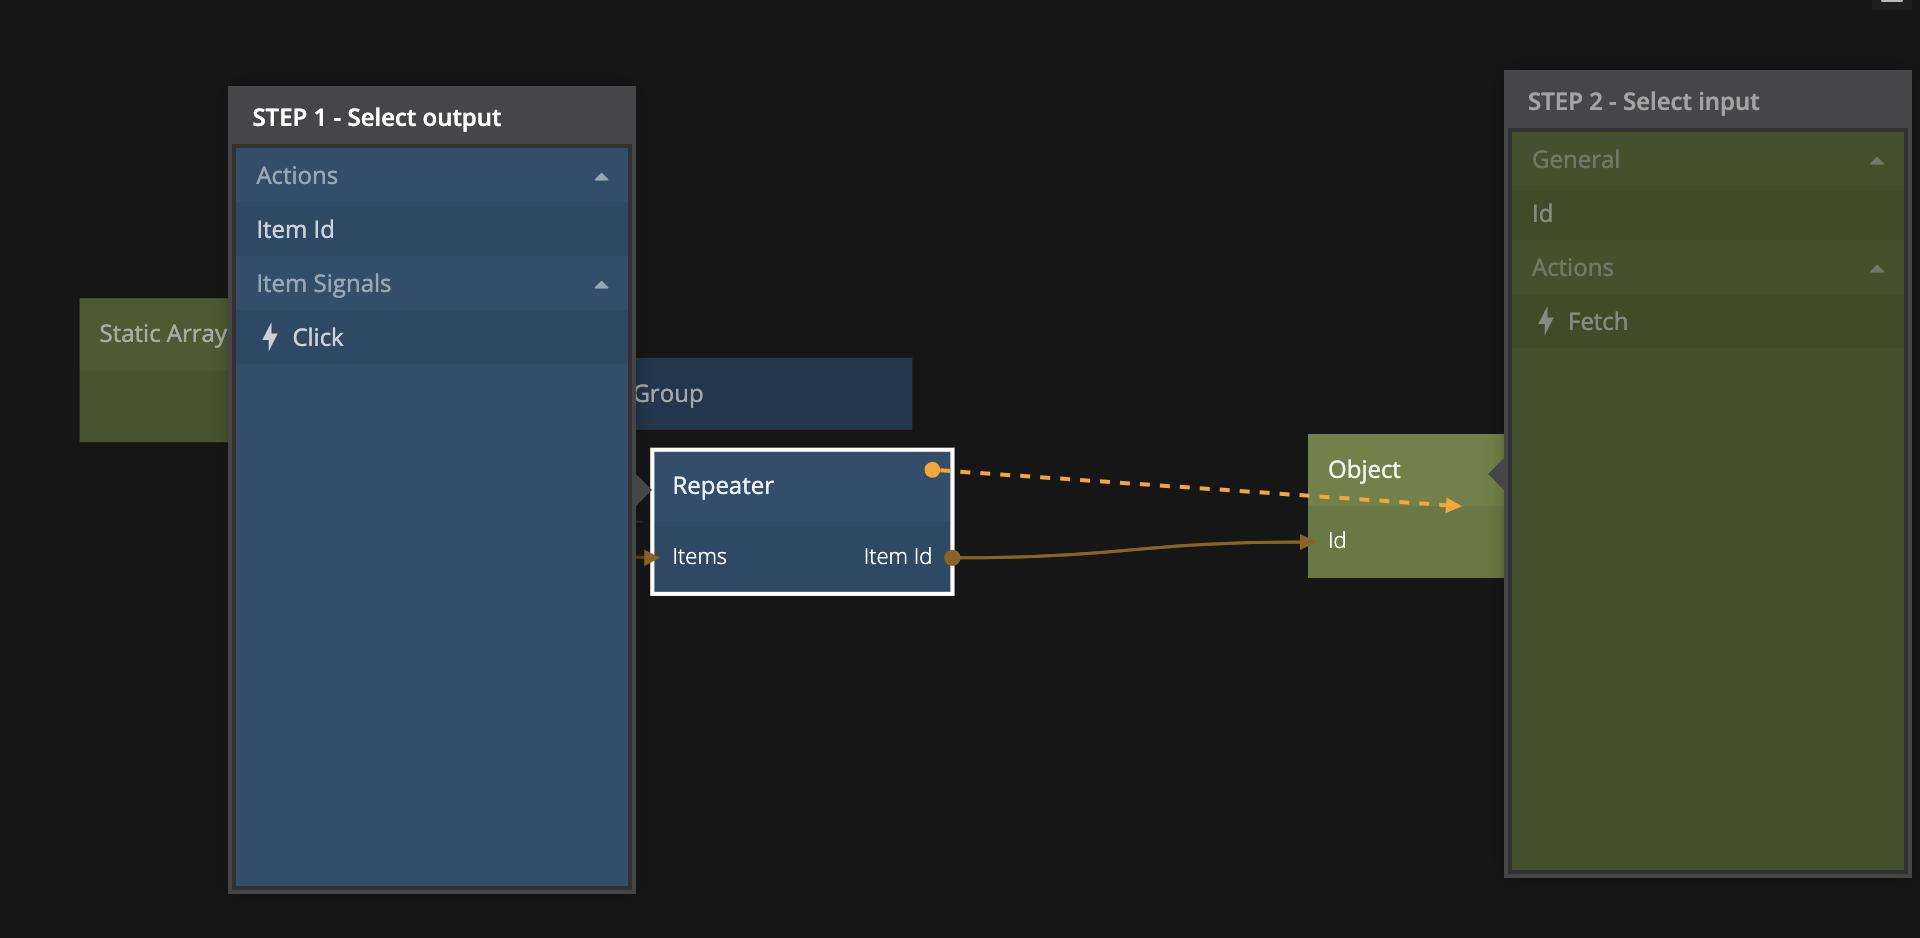Select the Group node
1920x938 pixels.
pyautogui.click(x=772, y=394)
